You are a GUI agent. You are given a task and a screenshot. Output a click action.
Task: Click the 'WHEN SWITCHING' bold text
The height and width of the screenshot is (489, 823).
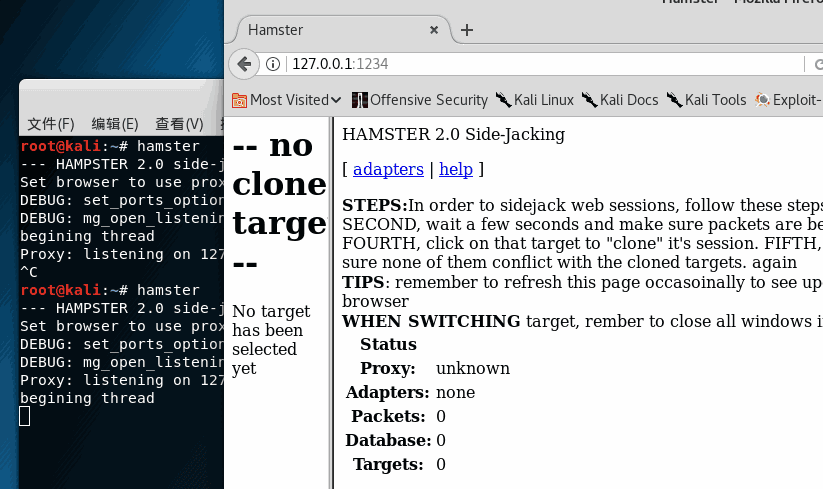tap(431, 321)
